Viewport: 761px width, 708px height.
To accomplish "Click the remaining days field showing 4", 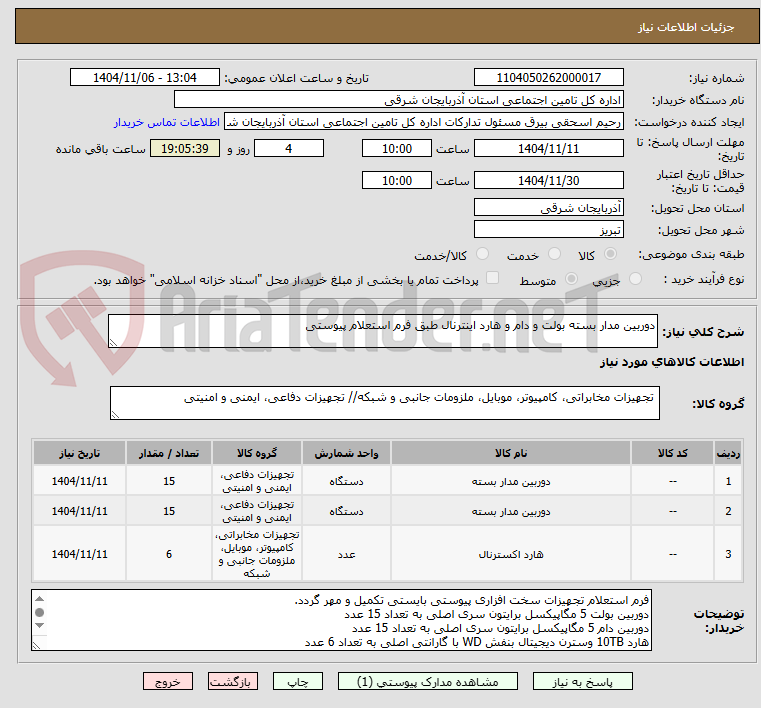I will click(289, 148).
